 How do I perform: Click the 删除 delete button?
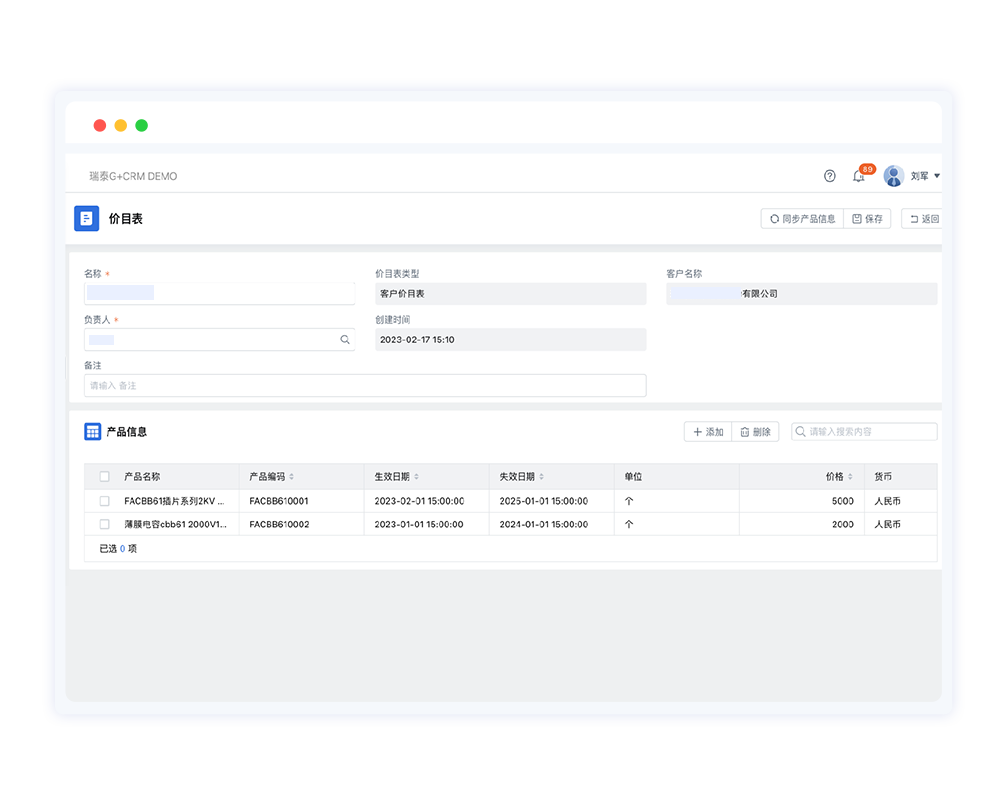coord(755,432)
